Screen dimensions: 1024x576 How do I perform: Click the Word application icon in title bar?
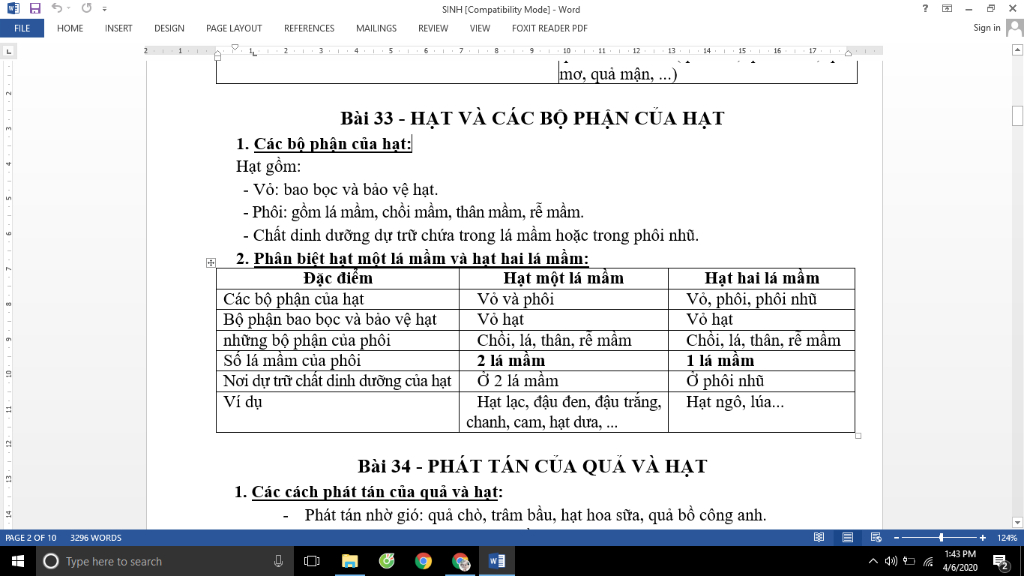pos(13,8)
